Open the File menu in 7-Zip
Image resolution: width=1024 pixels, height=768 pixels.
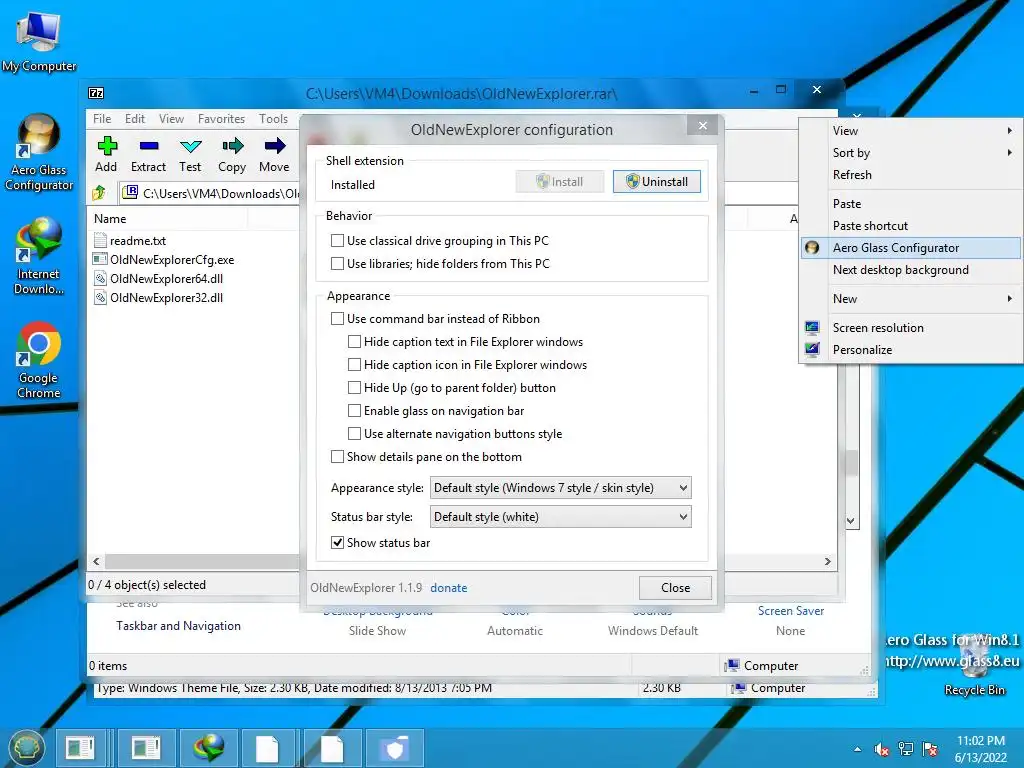102,119
